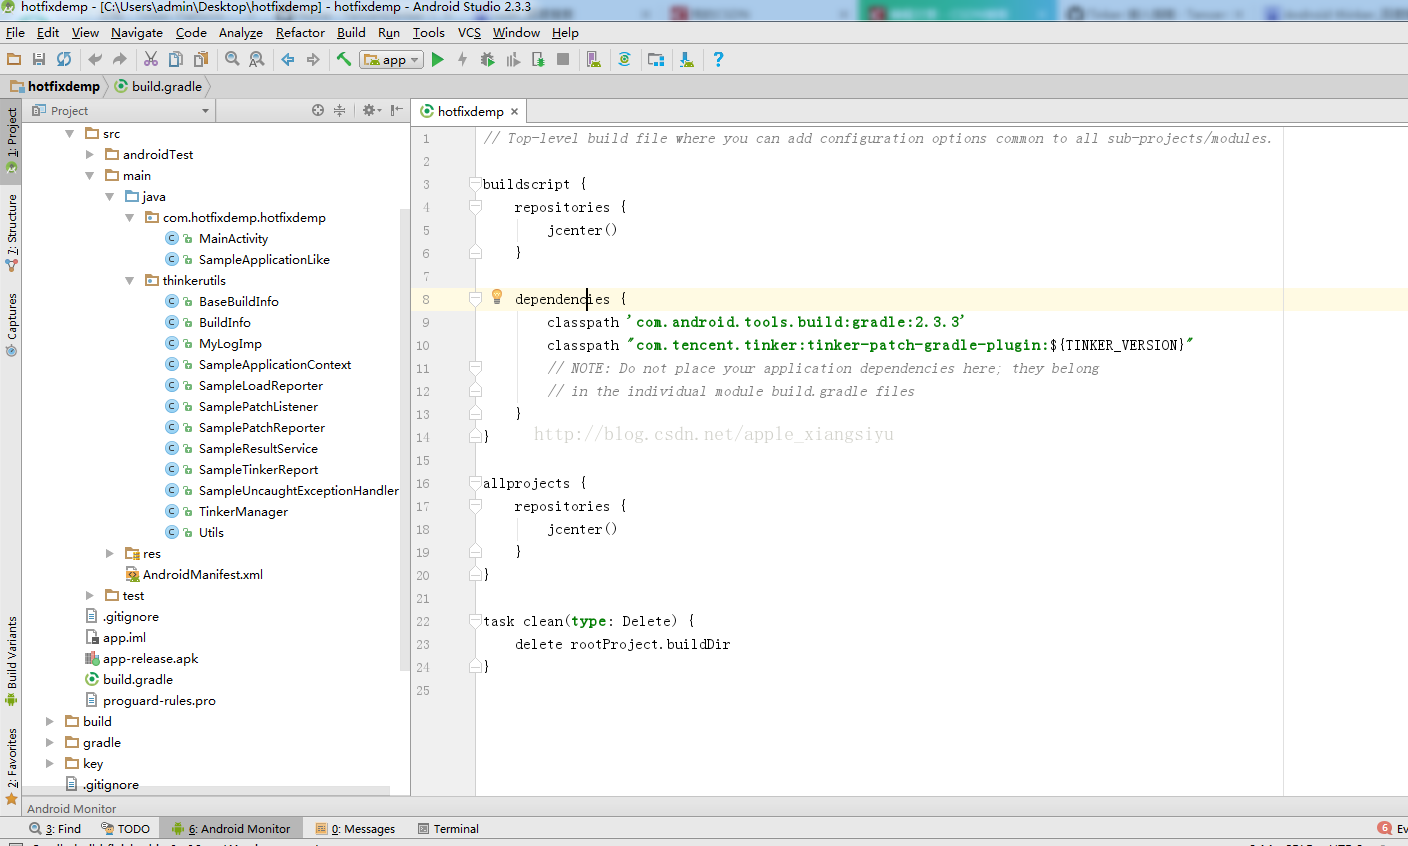Open Find with the magnifier icon

(232, 60)
